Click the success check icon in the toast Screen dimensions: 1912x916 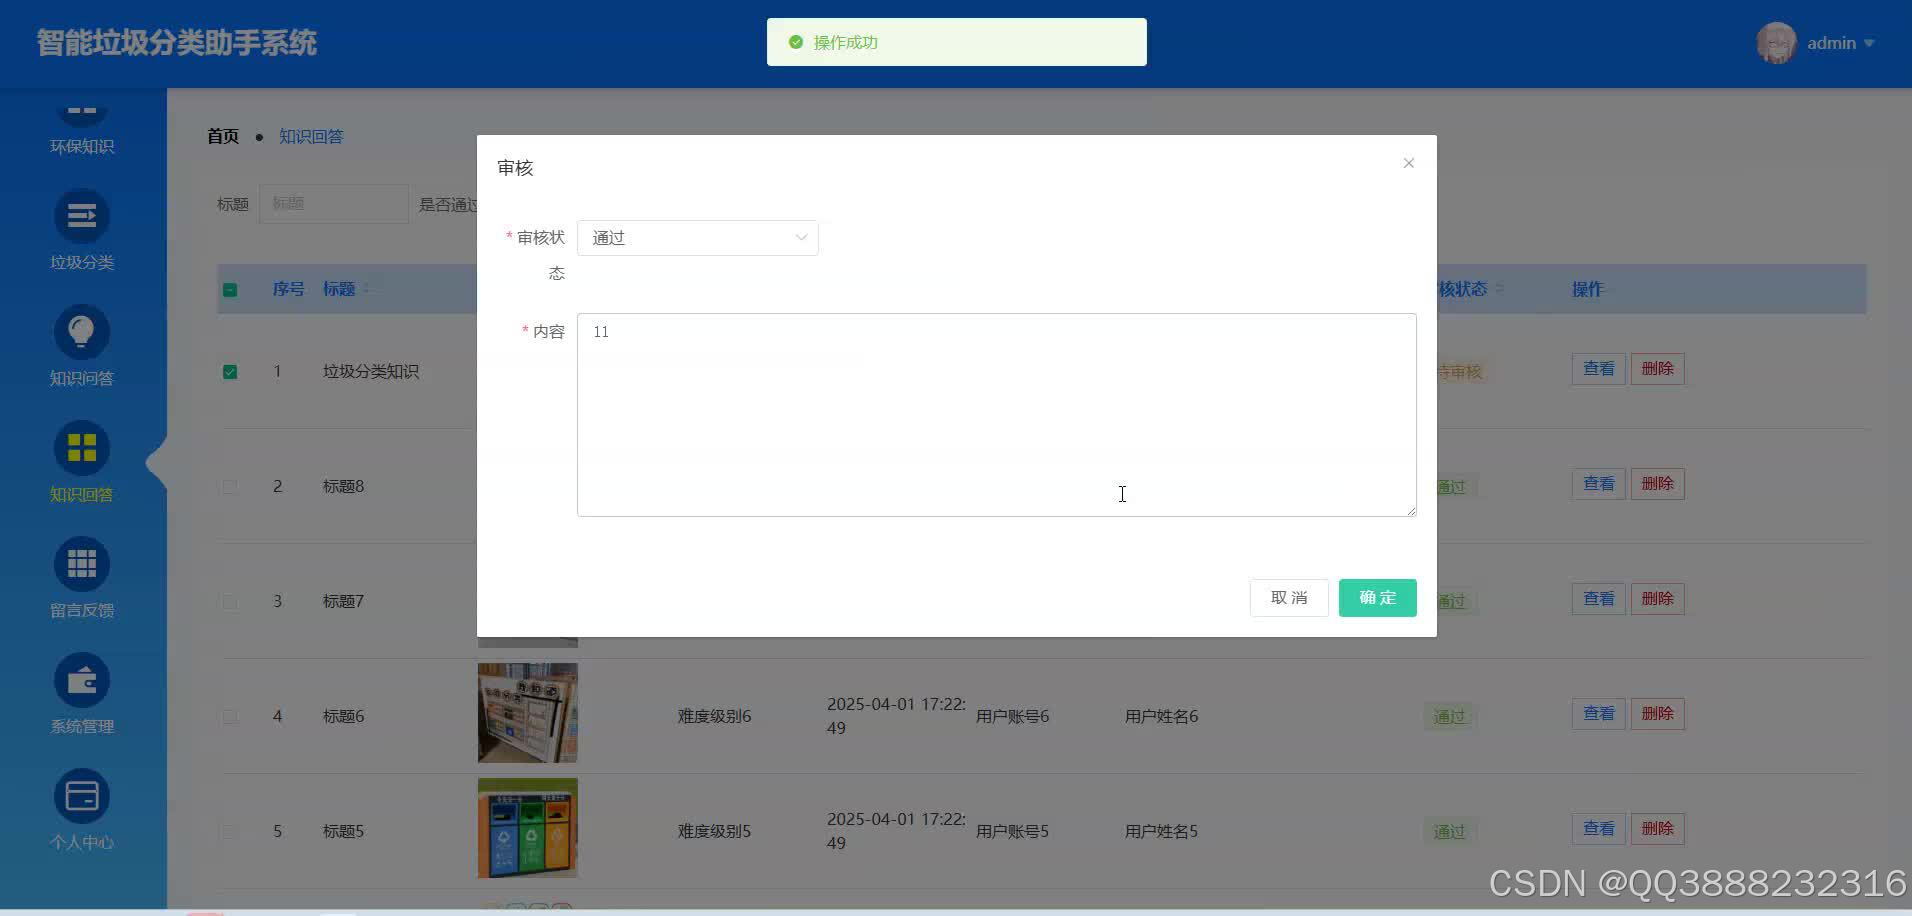(795, 42)
